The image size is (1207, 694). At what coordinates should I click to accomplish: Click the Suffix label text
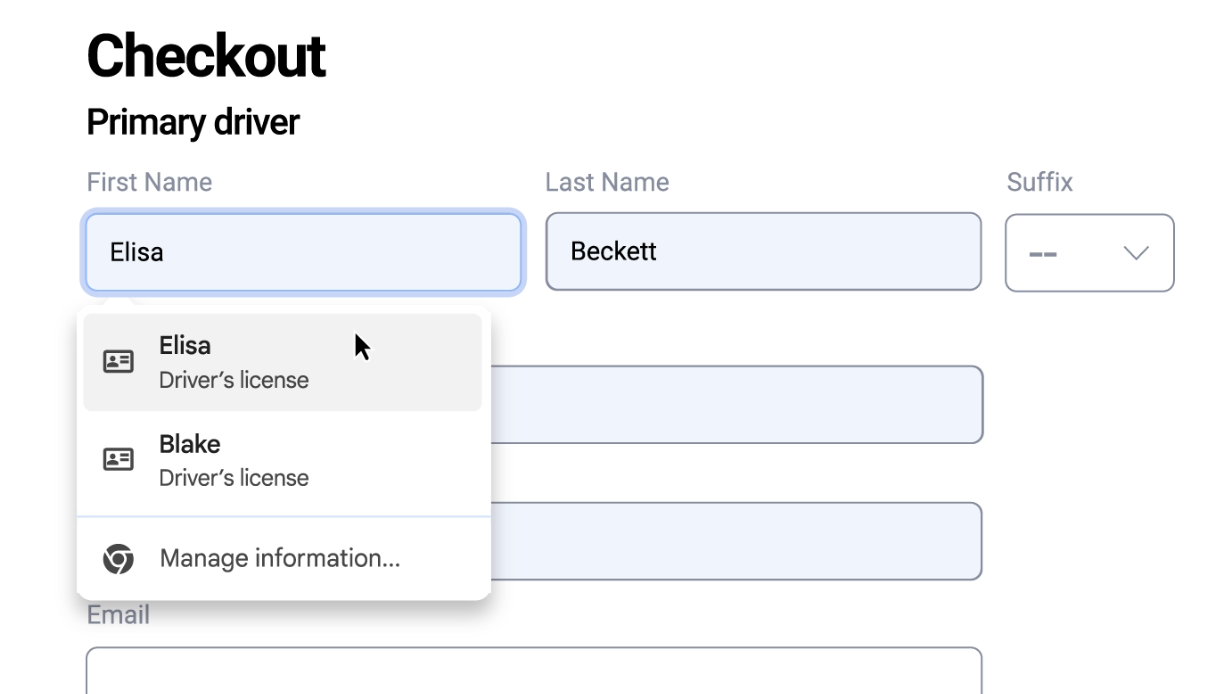pyautogui.click(x=1039, y=182)
